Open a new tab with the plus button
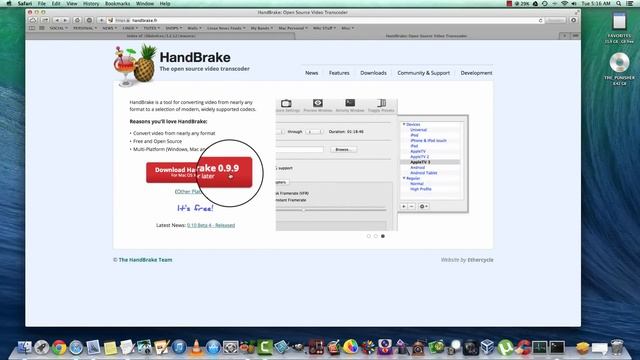 (x=564, y=36)
